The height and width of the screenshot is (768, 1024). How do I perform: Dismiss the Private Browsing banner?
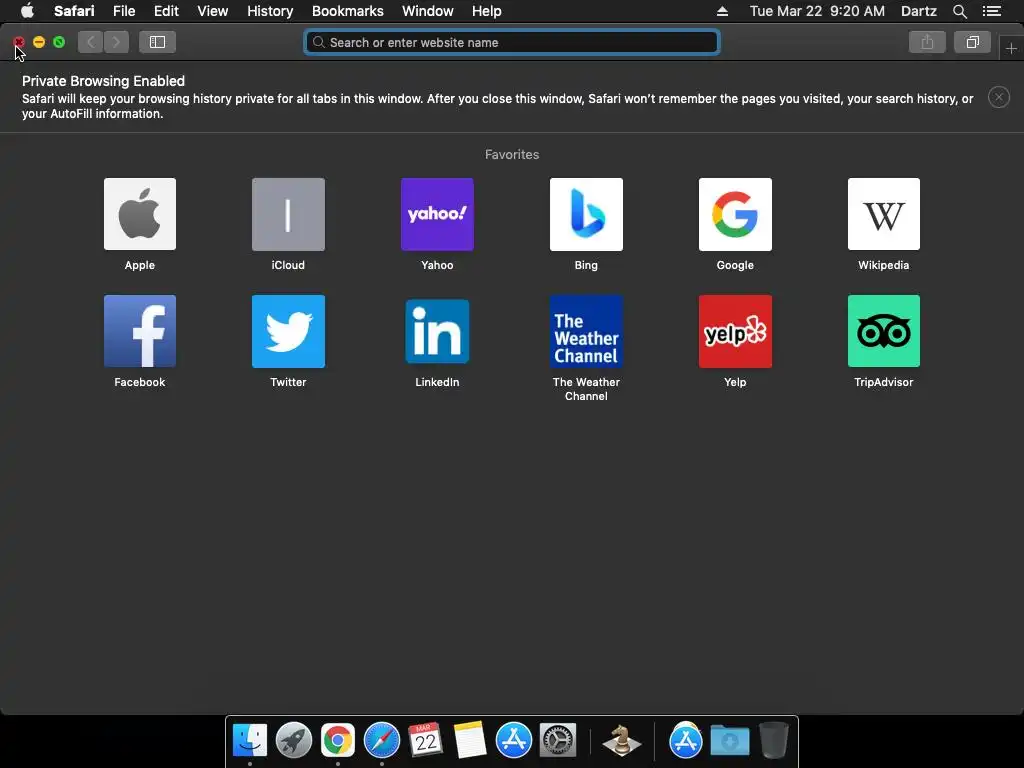click(x=999, y=97)
